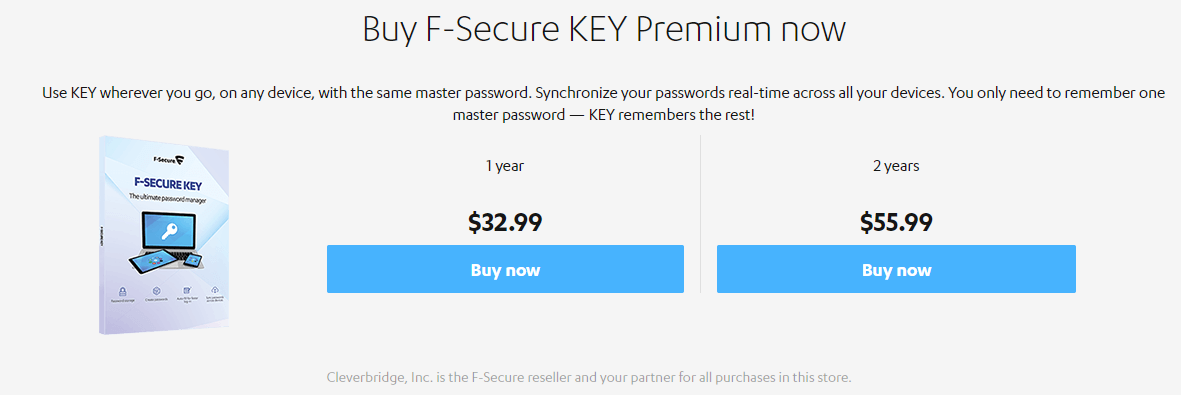This screenshot has width=1181, height=395.
Task: Click the Sync passwords cloud icon
Action: tap(215, 290)
